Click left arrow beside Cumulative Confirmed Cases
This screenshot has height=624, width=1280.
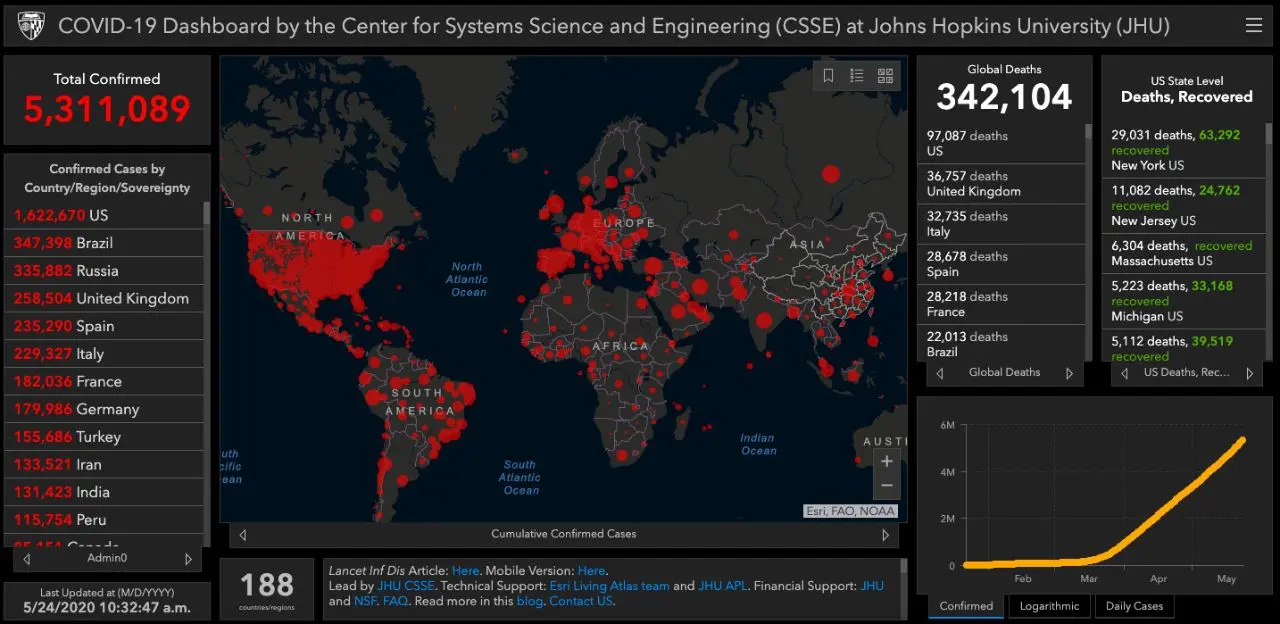coord(242,535)
